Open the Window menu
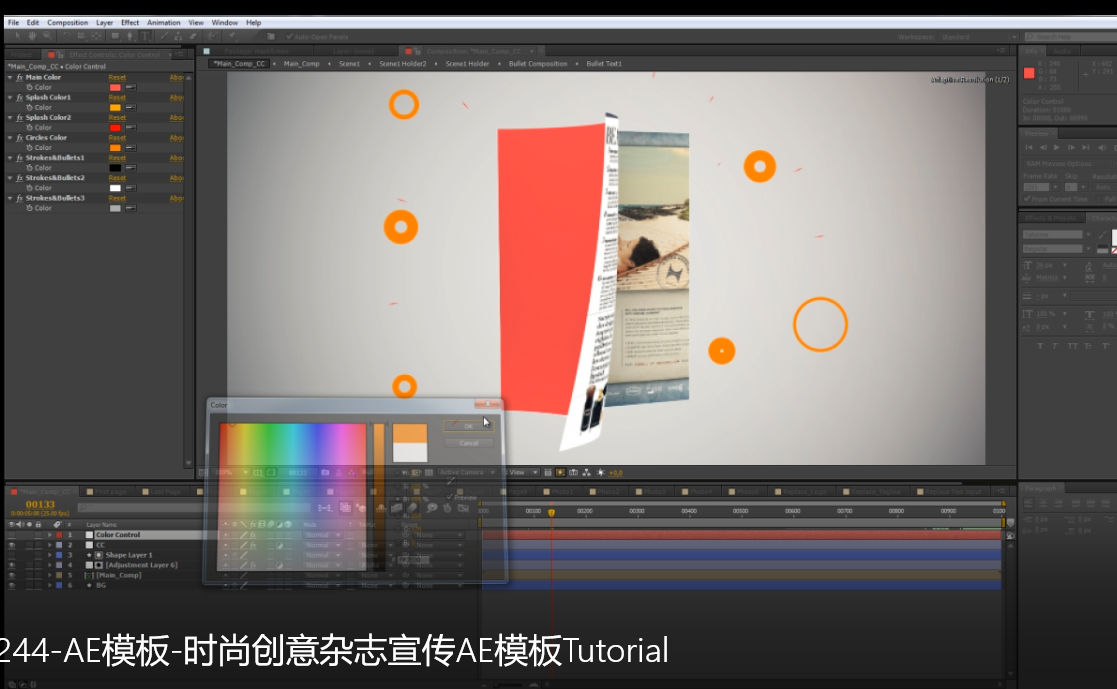Screen dimensions: 1117x689 pos(224,23)
